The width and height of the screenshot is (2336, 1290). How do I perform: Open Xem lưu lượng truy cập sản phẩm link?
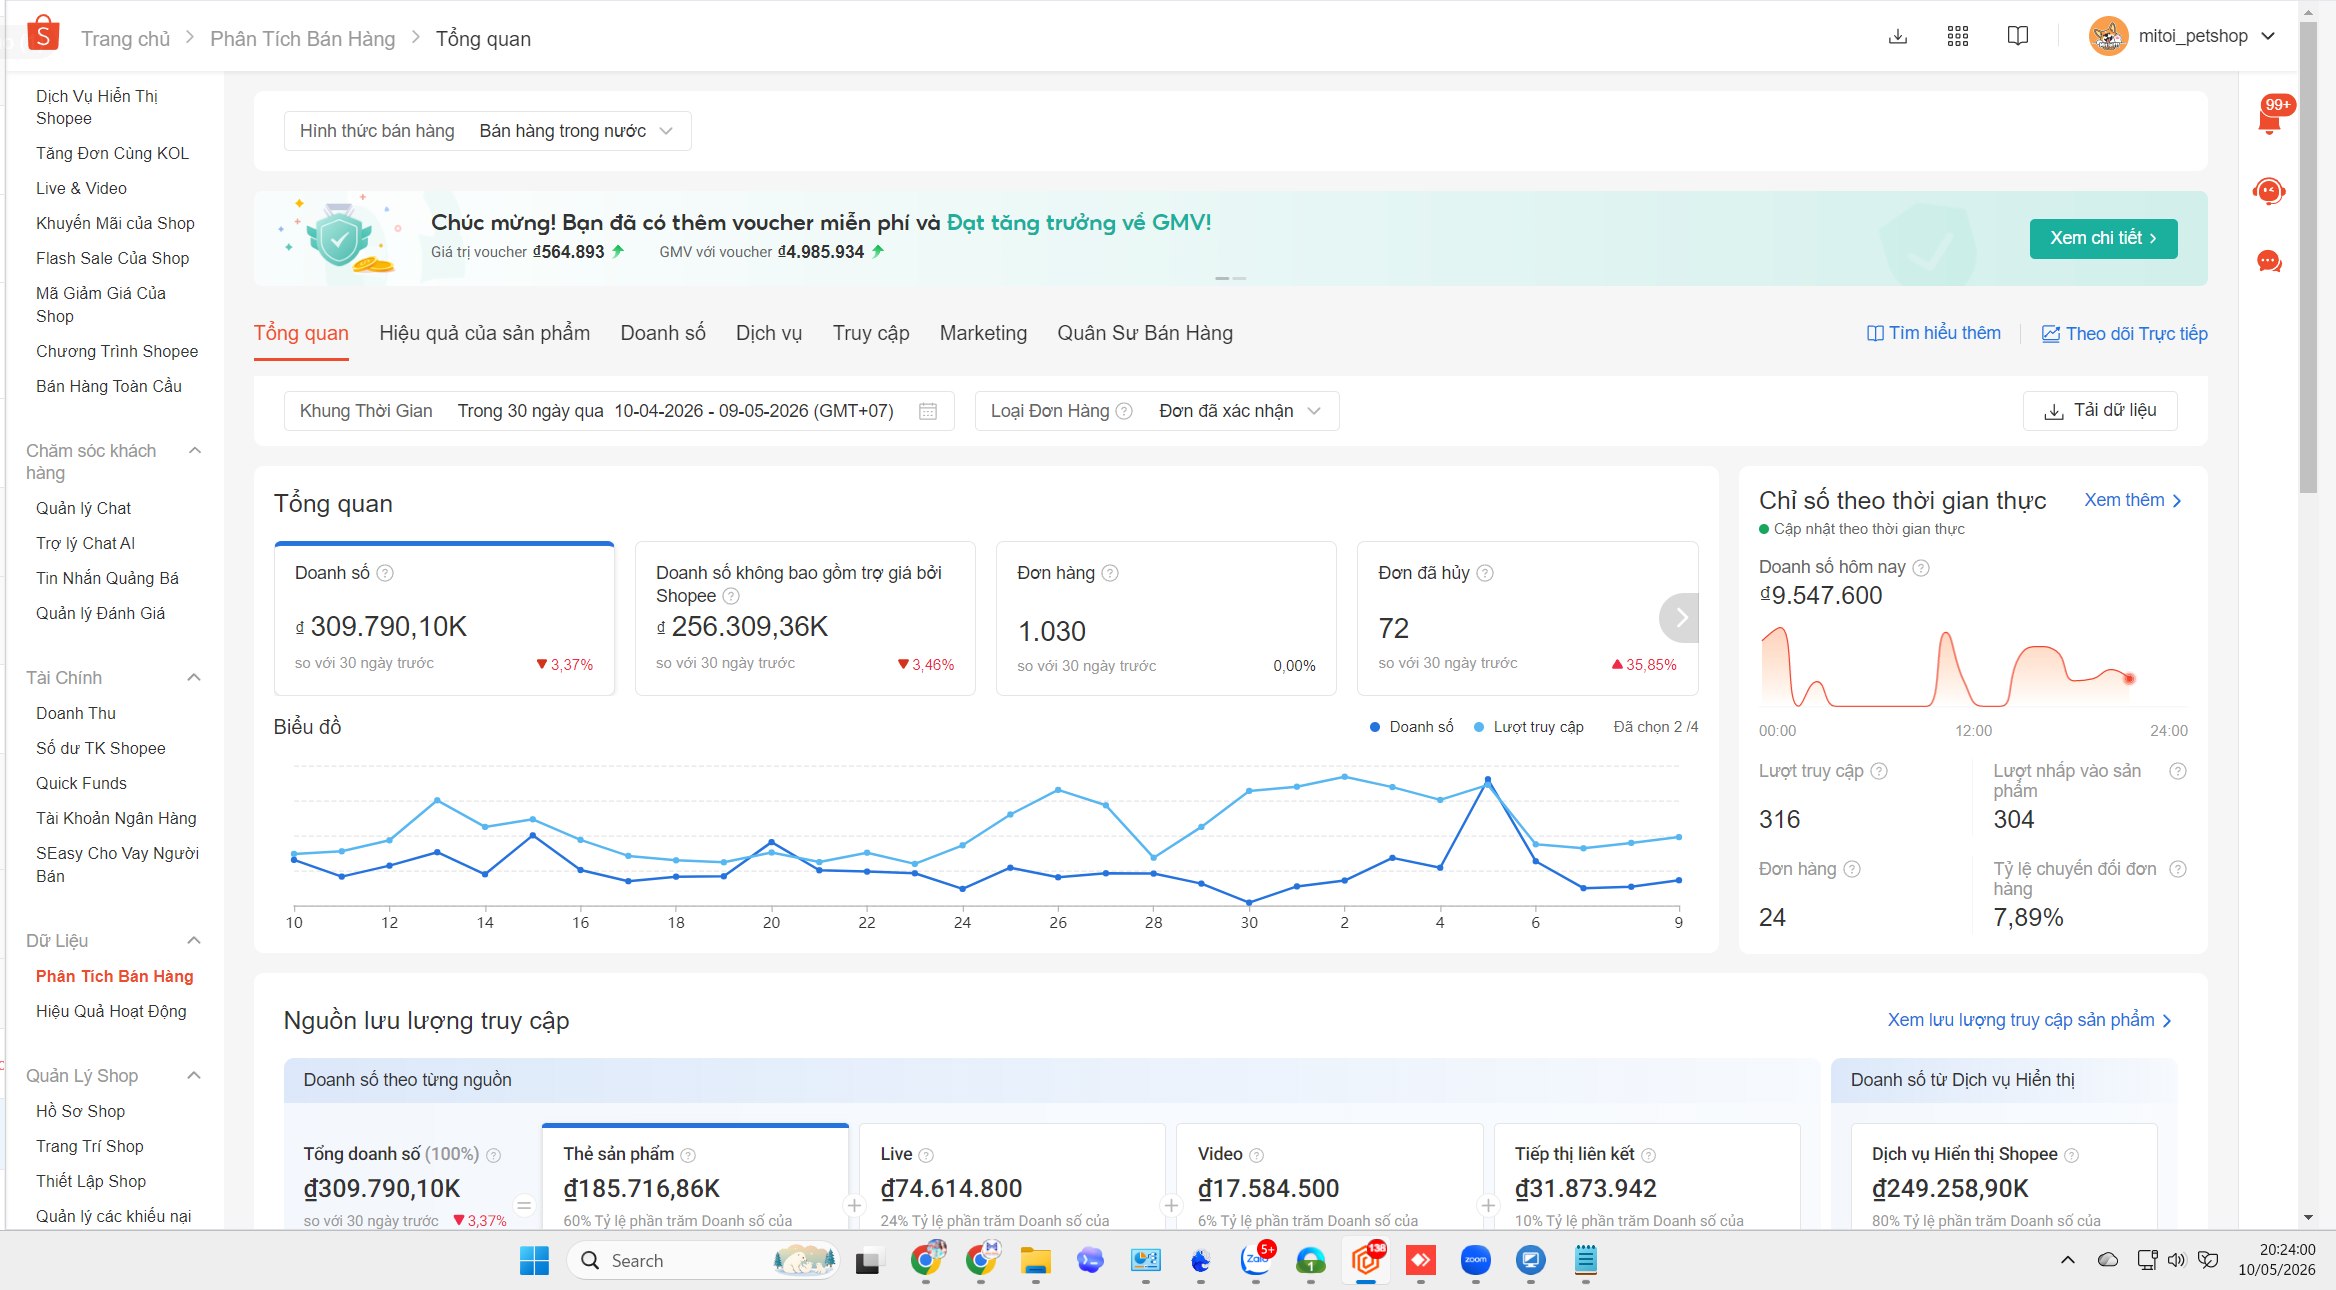point(2030,1020)
